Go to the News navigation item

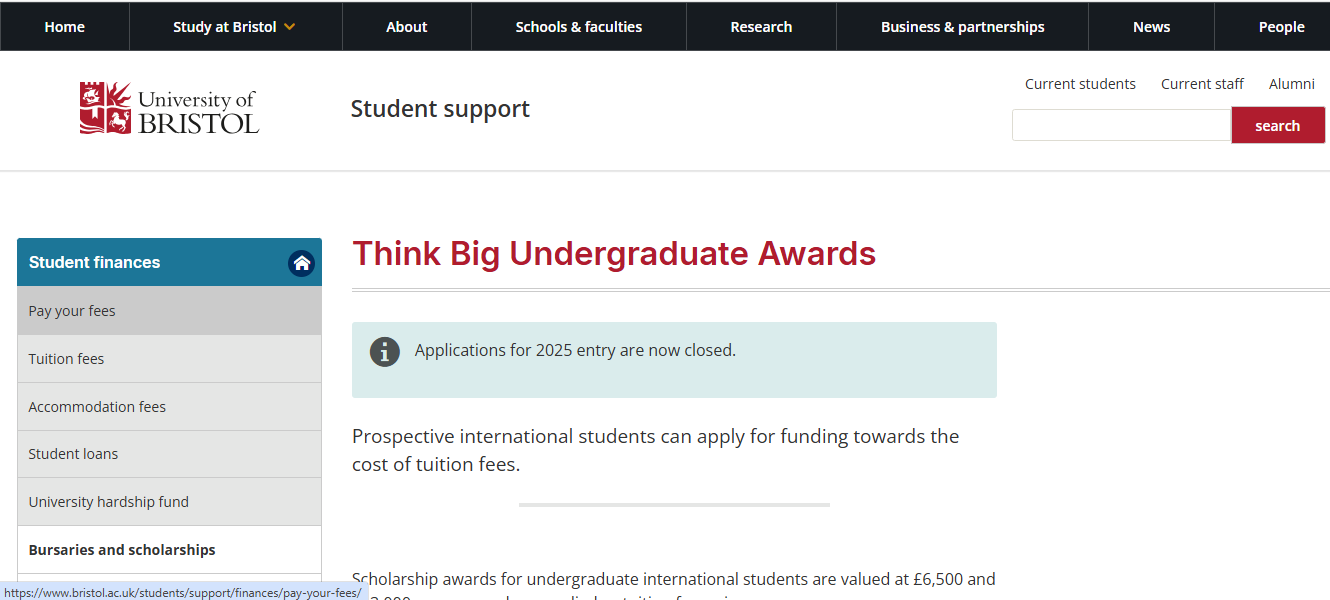point(1151,27)
